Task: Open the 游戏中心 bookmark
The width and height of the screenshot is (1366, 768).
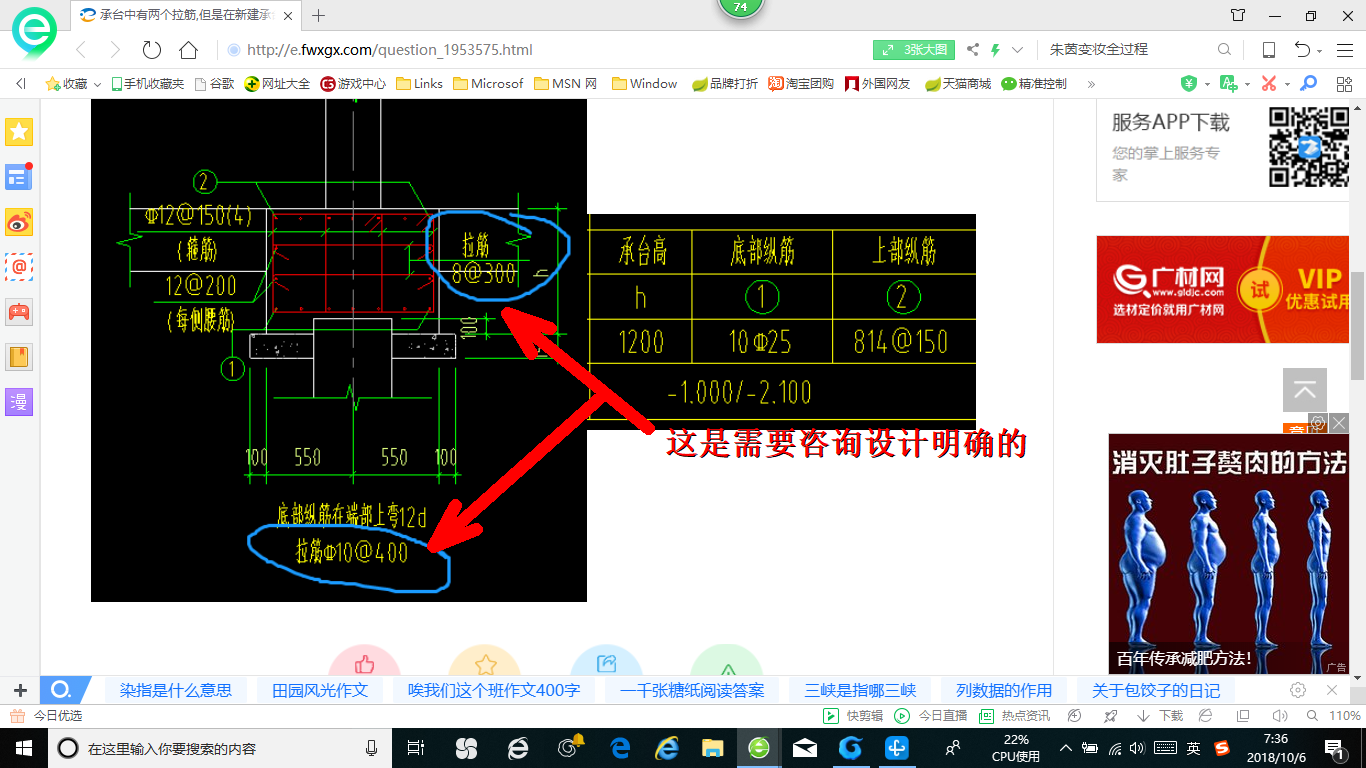Action: click(353, 84)
